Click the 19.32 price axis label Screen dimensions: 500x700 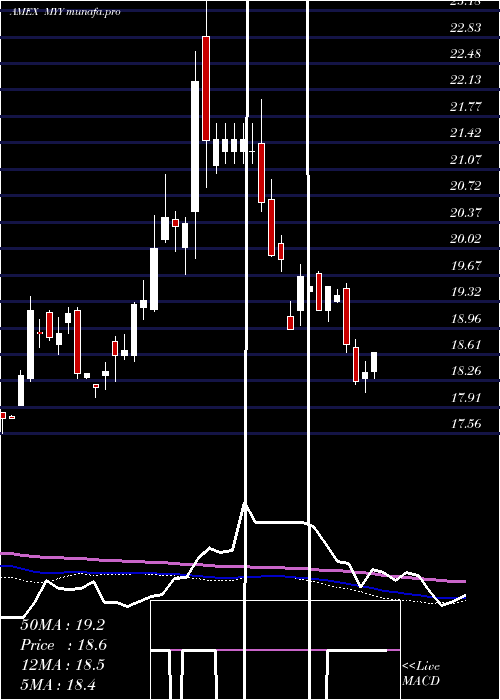(466, 292)
